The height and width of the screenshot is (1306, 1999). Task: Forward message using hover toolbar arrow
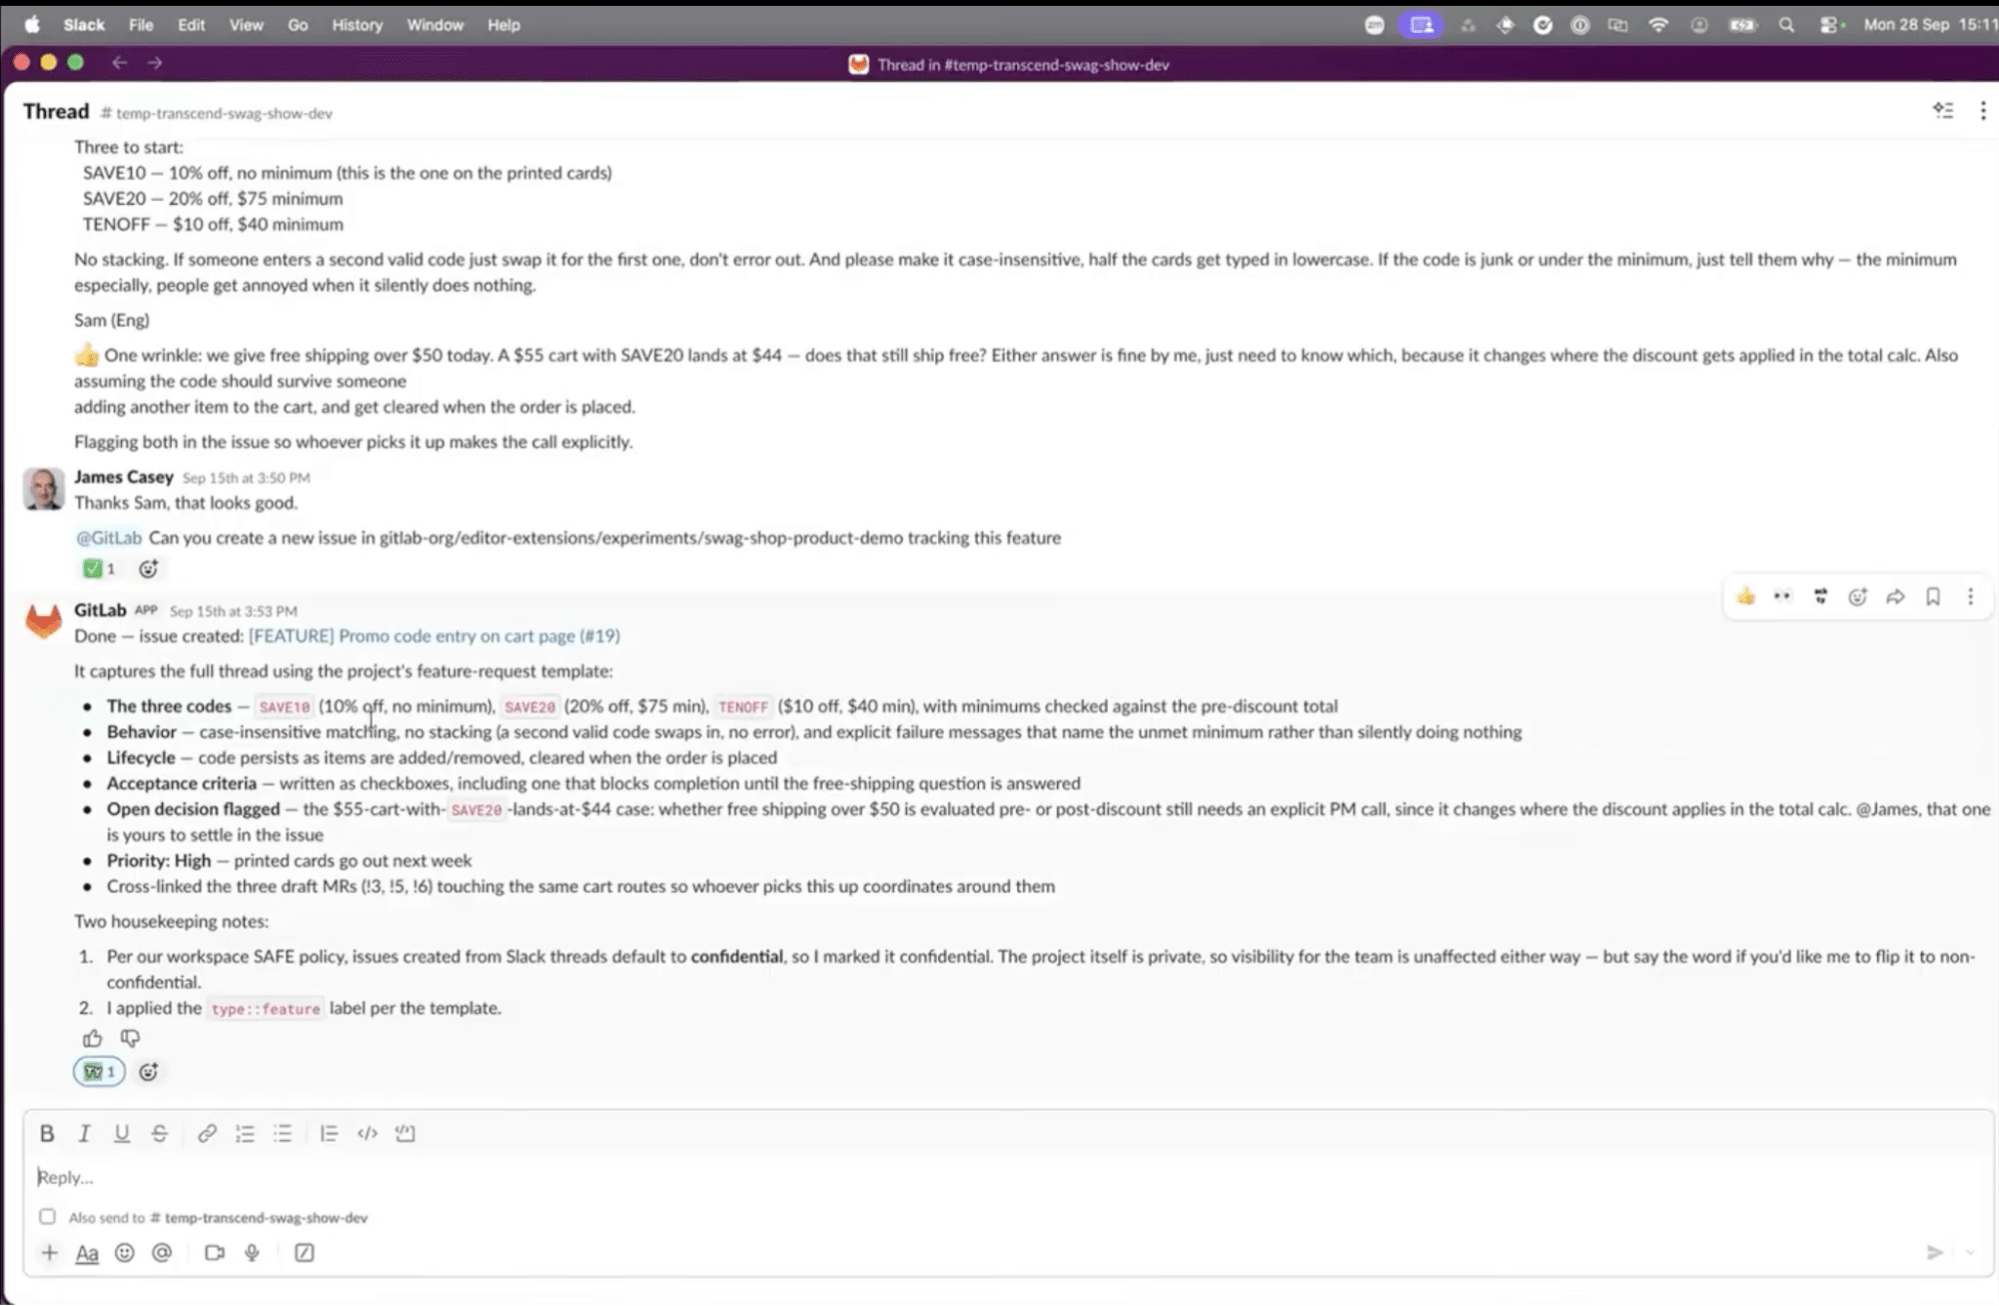pyautogui.click(x=1895, y=597)
